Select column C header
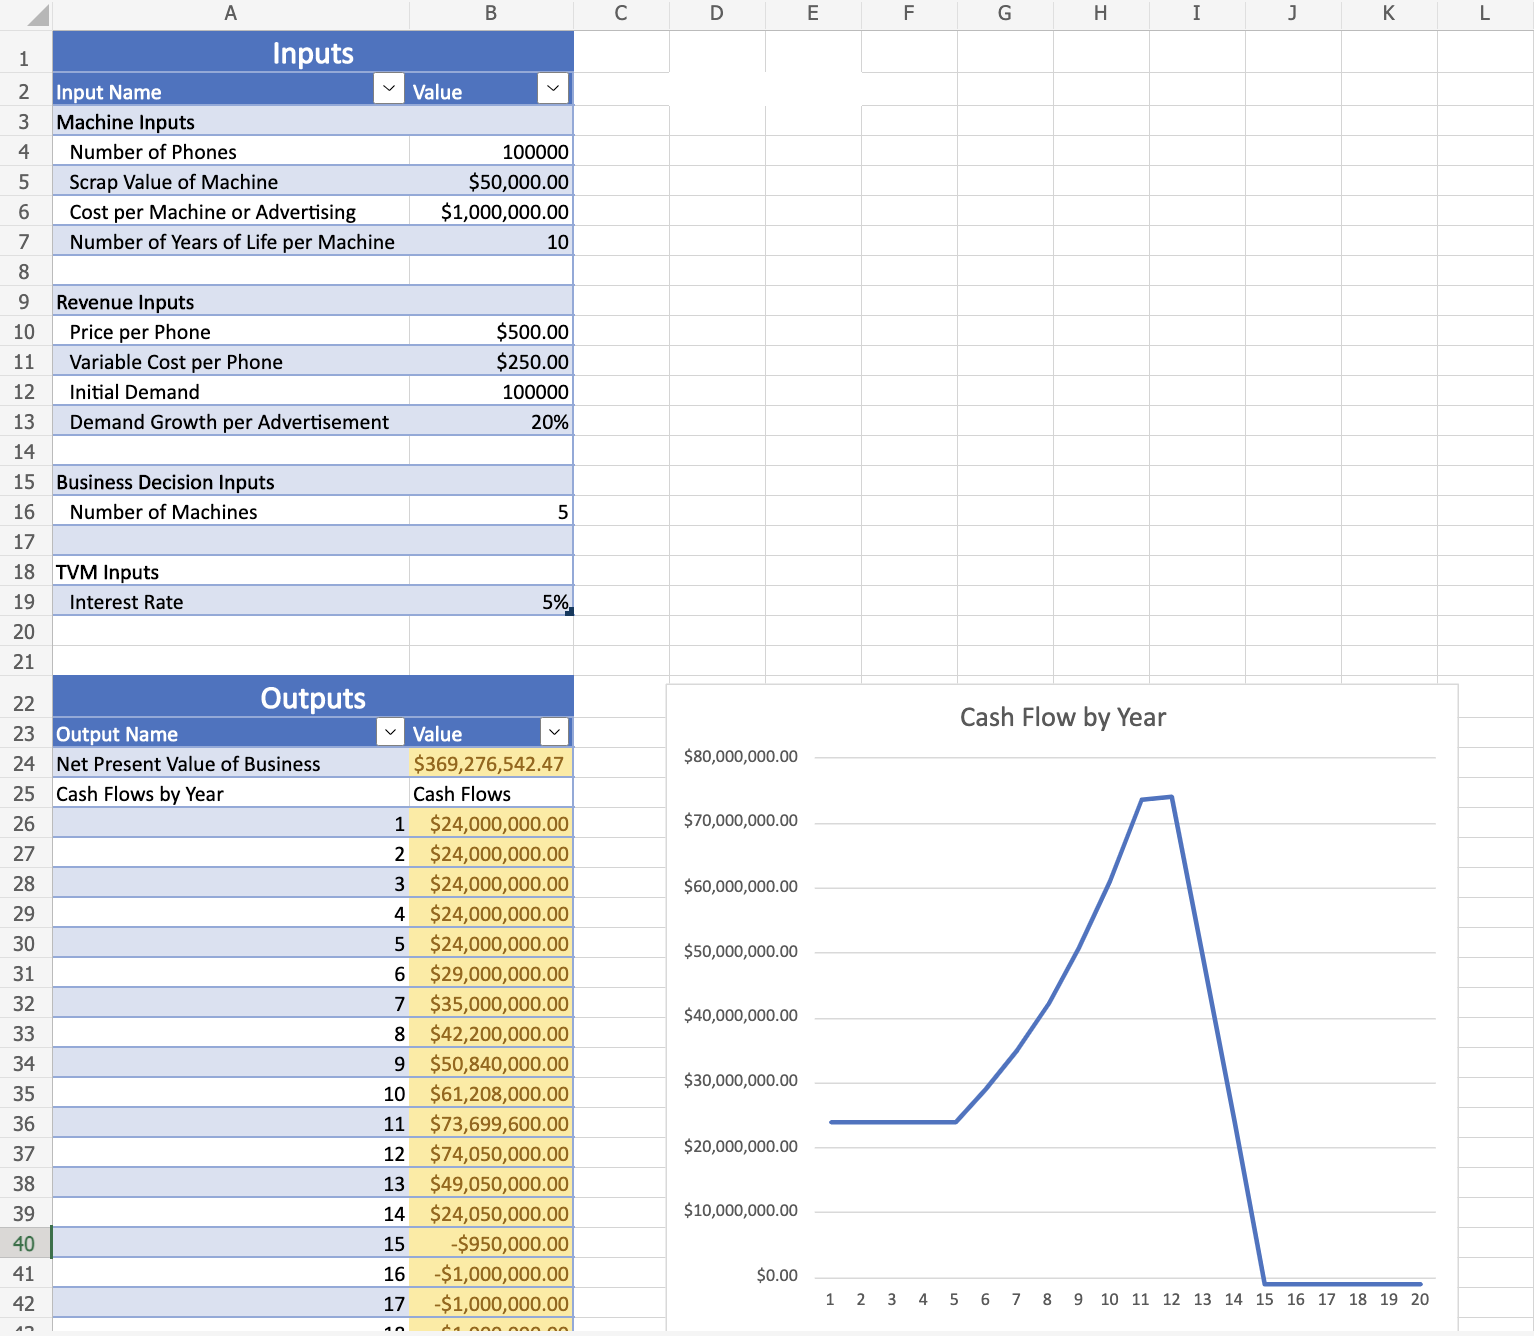The image size is (1534, 1336). click(x=621, y=14)
